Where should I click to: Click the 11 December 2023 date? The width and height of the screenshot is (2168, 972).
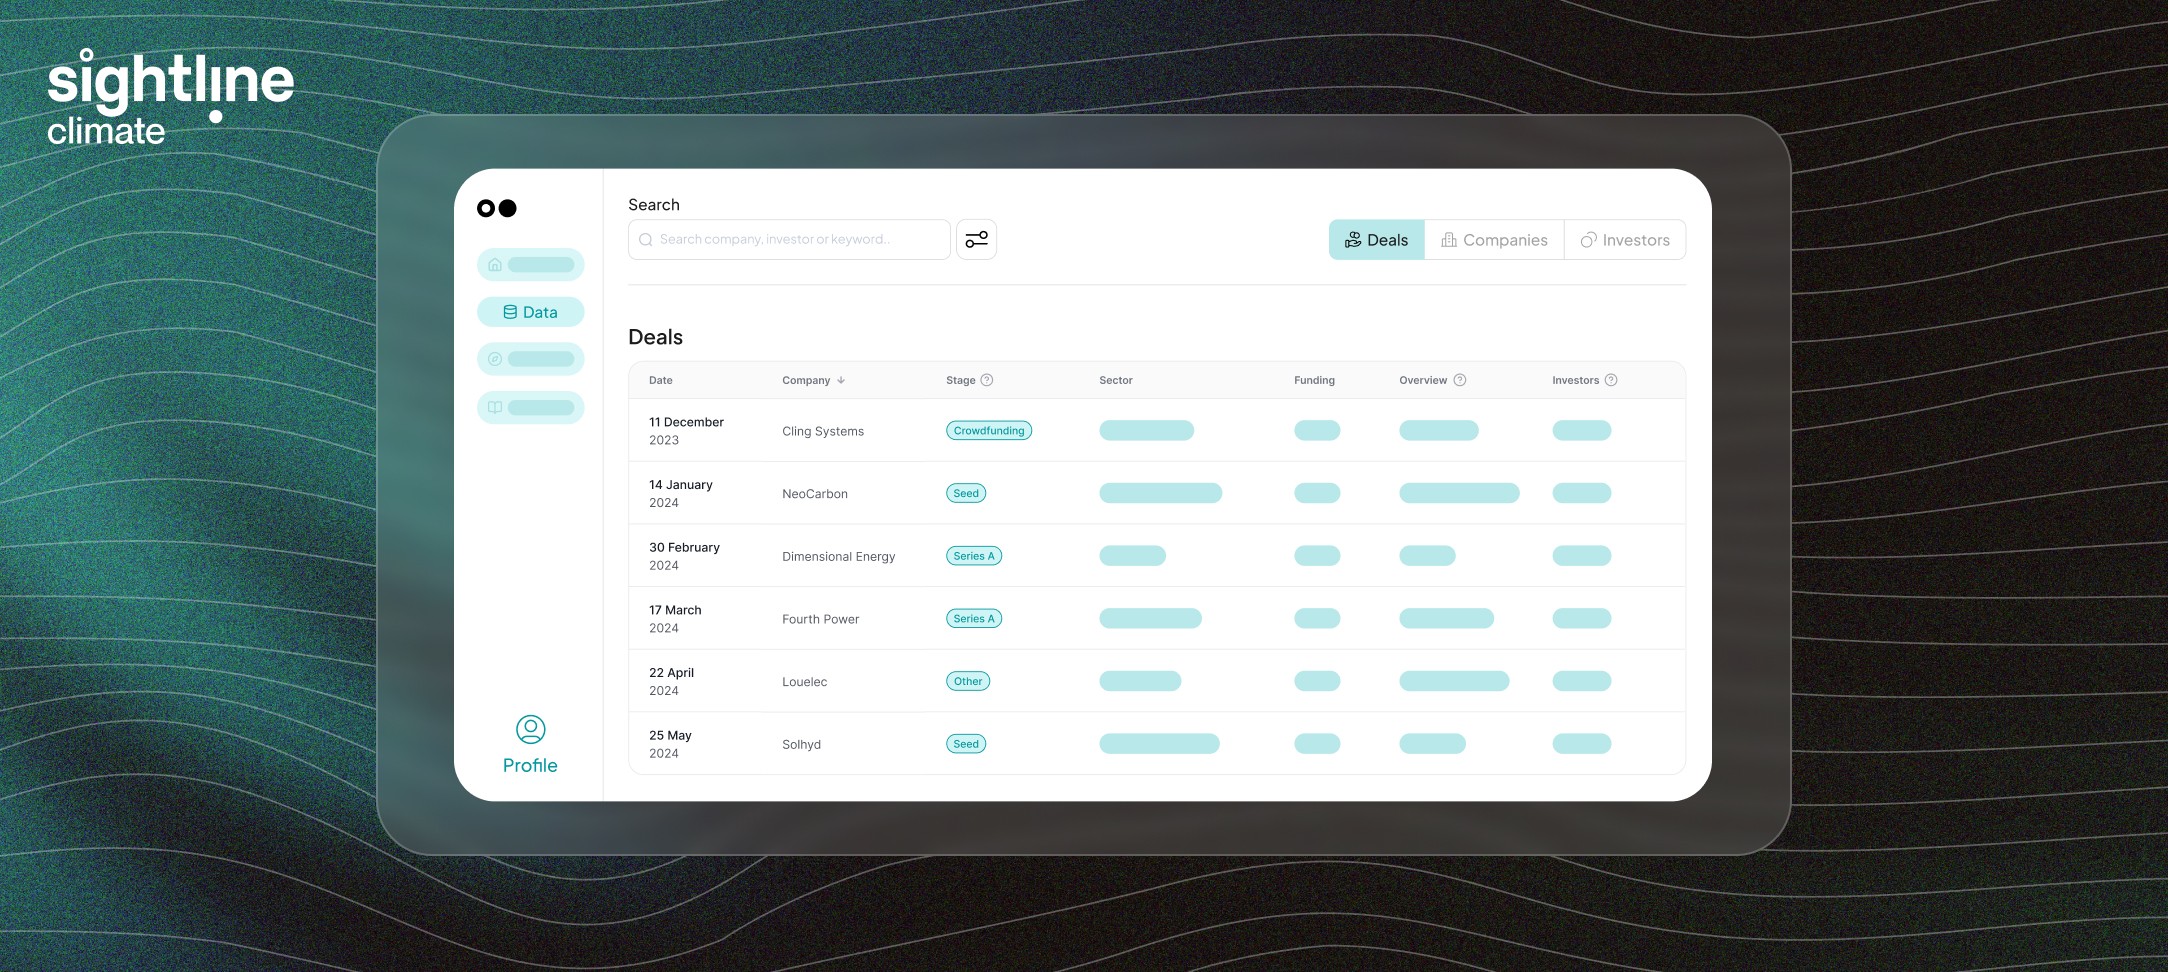(x=686, y=431)
